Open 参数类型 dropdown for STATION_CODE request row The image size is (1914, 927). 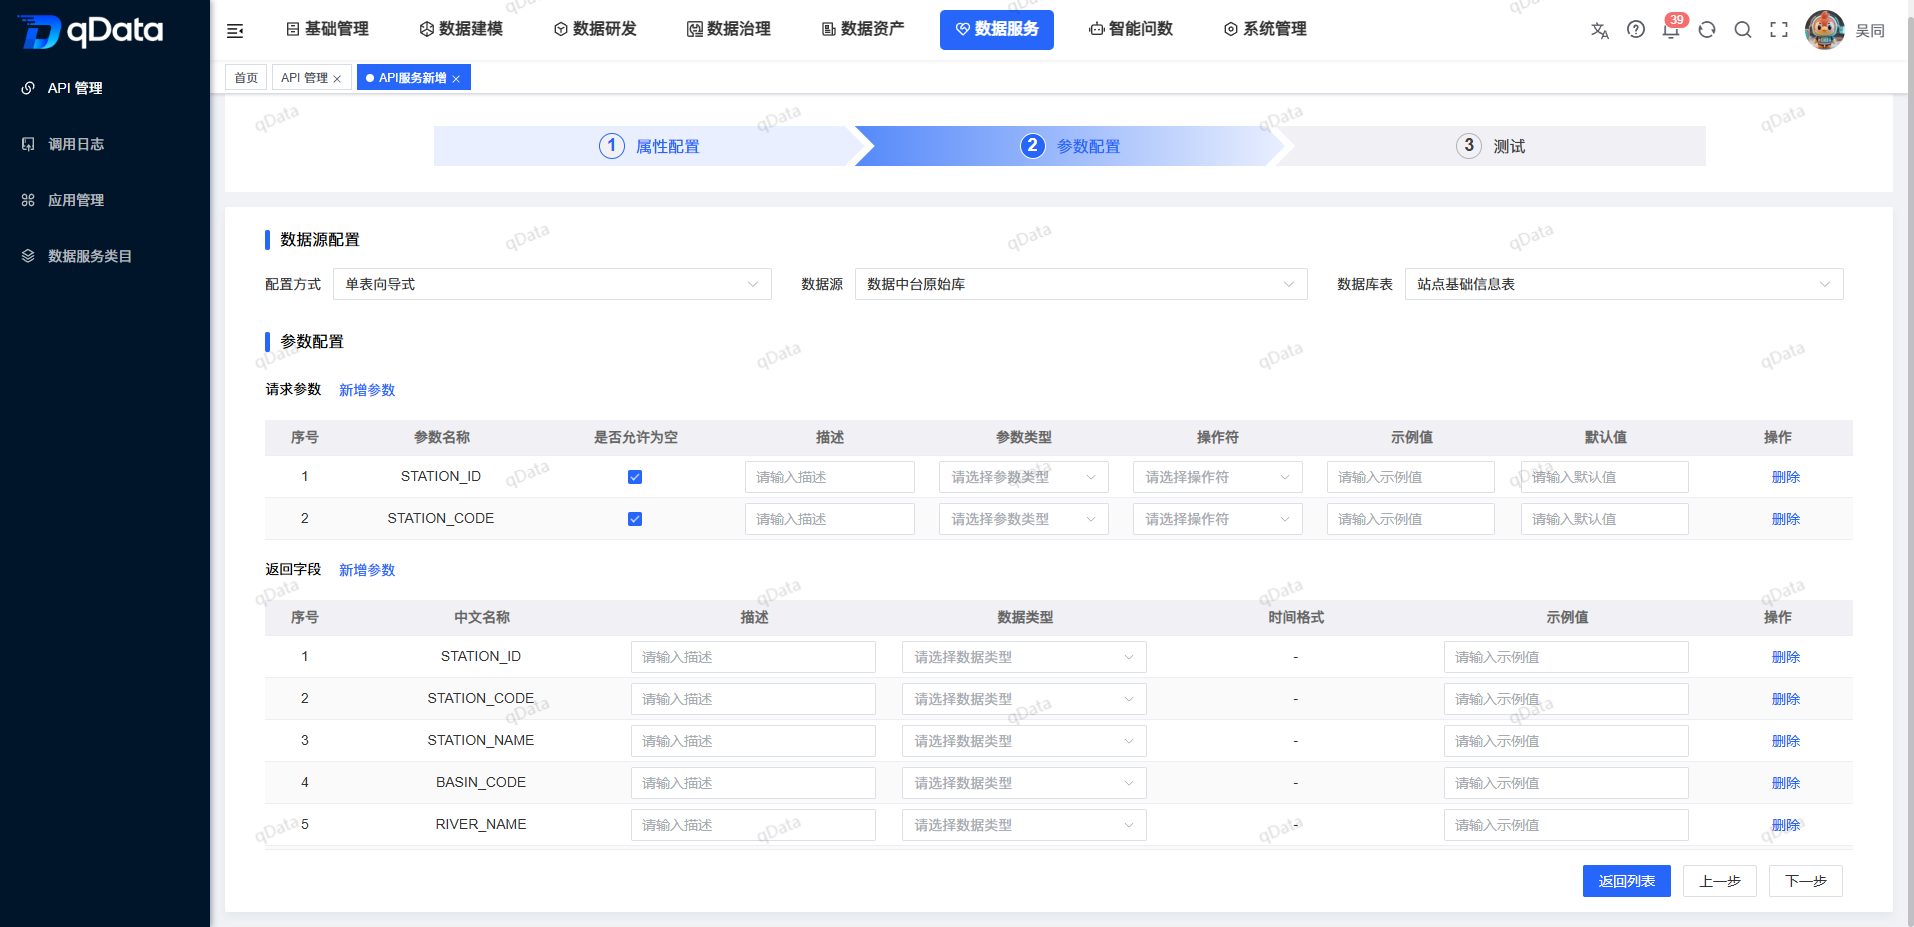click(1024, 519)
